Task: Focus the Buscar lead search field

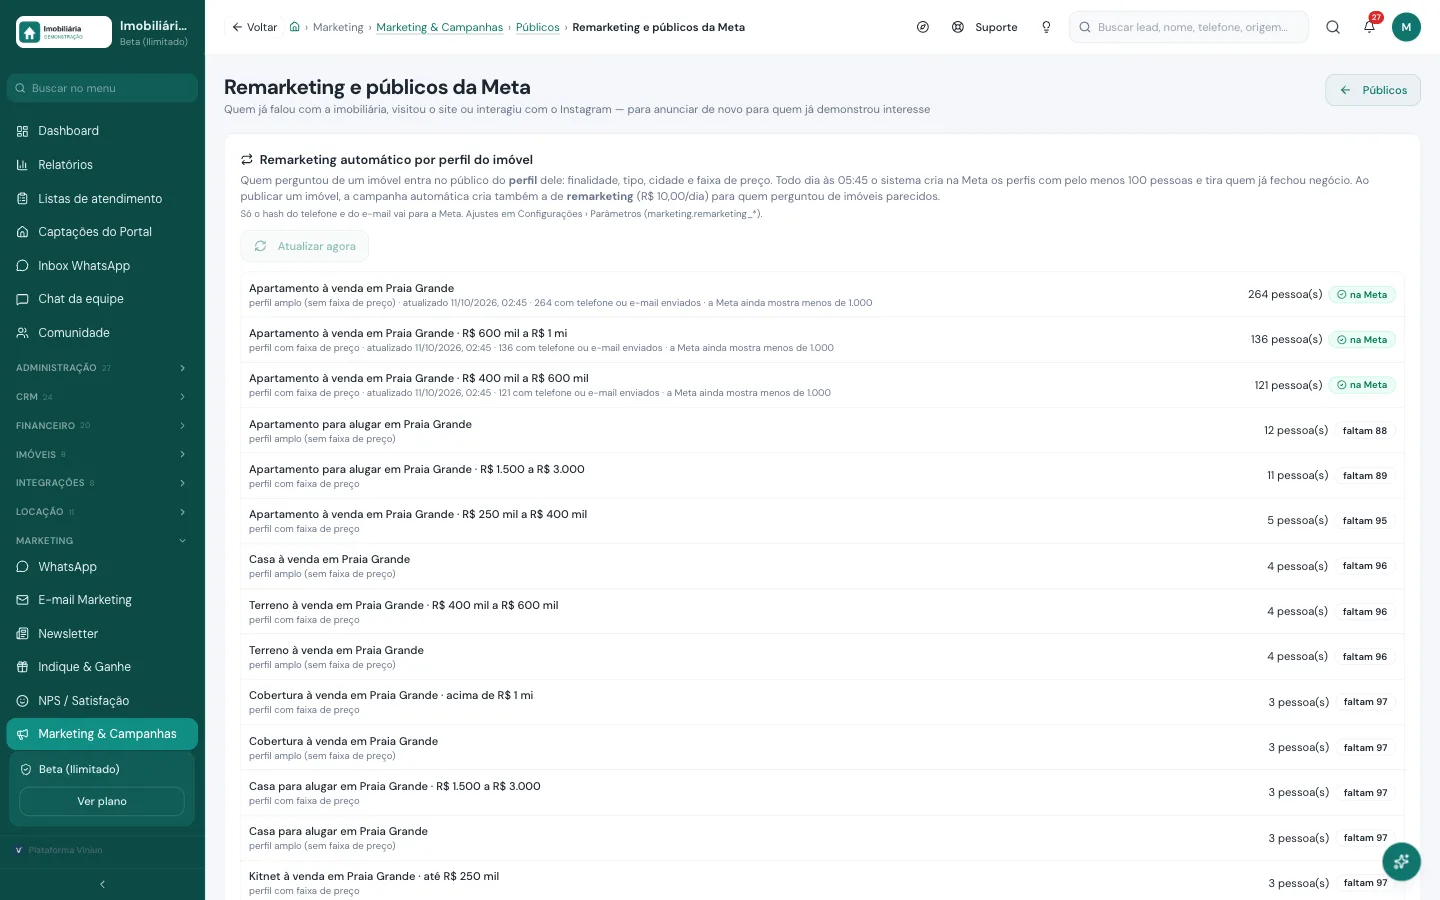Action: click(1189, 27)
